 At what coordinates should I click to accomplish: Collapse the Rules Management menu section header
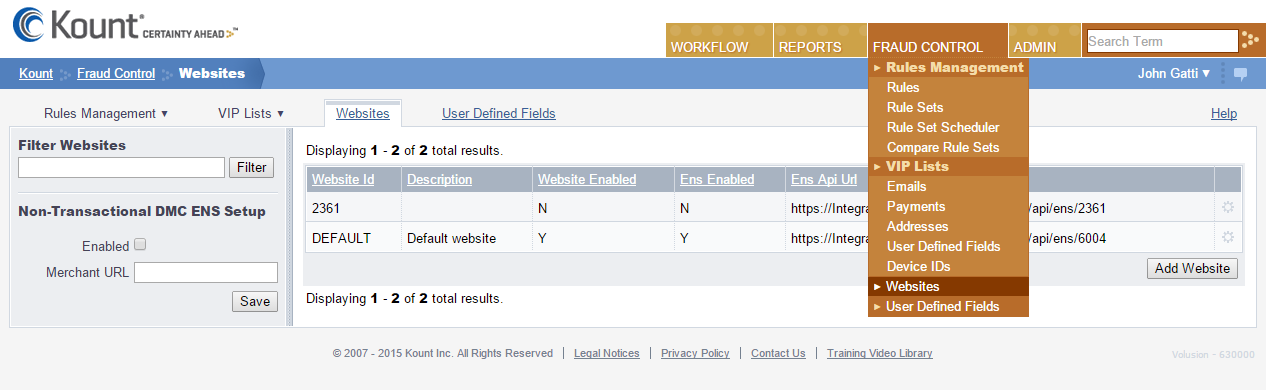948,67
